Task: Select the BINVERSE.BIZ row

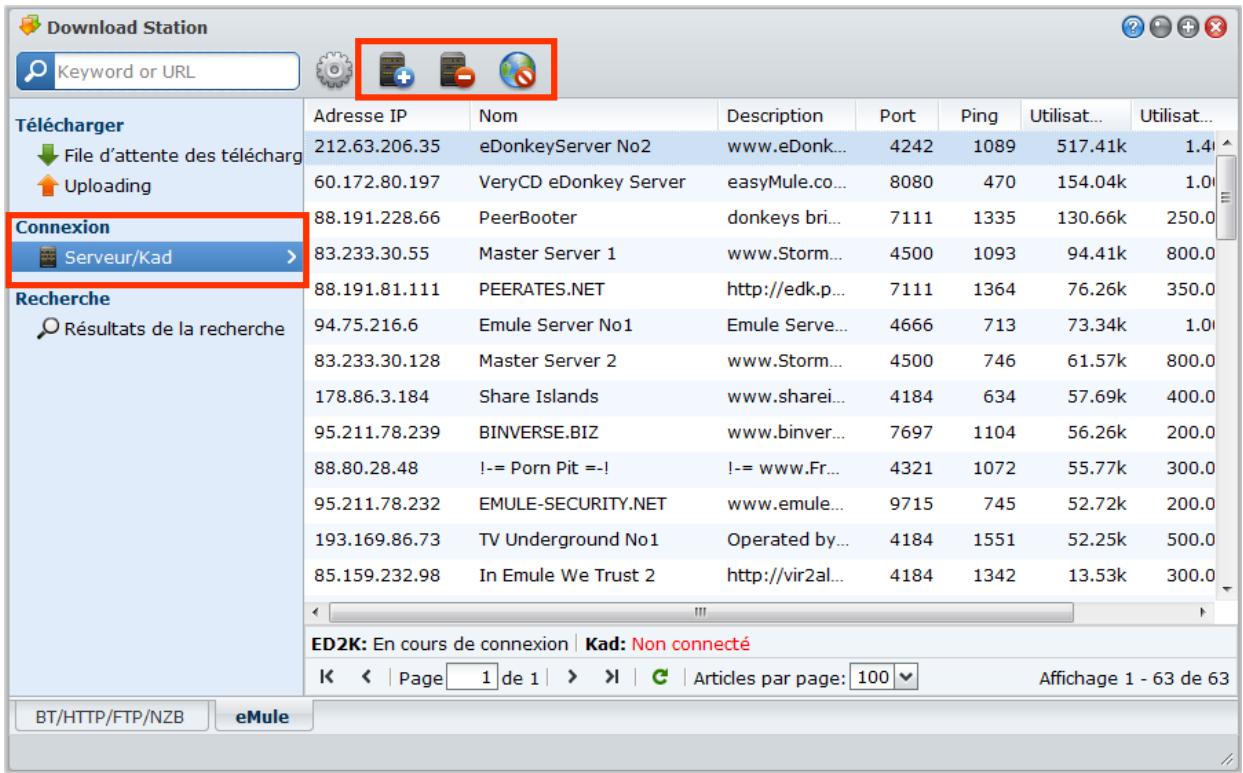Action: pyautogui.click(x=759, y=432)
